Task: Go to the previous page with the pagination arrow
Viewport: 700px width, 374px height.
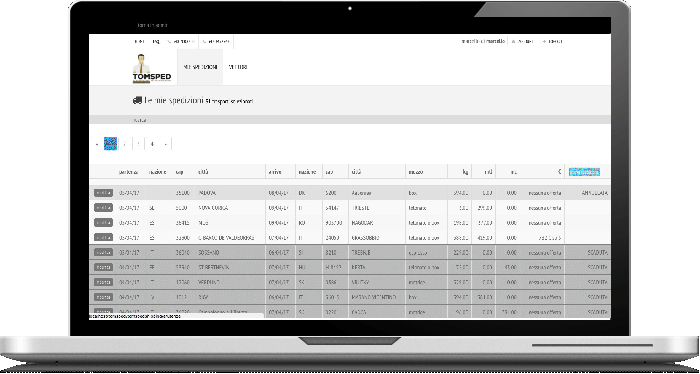Action: [97, 144]
